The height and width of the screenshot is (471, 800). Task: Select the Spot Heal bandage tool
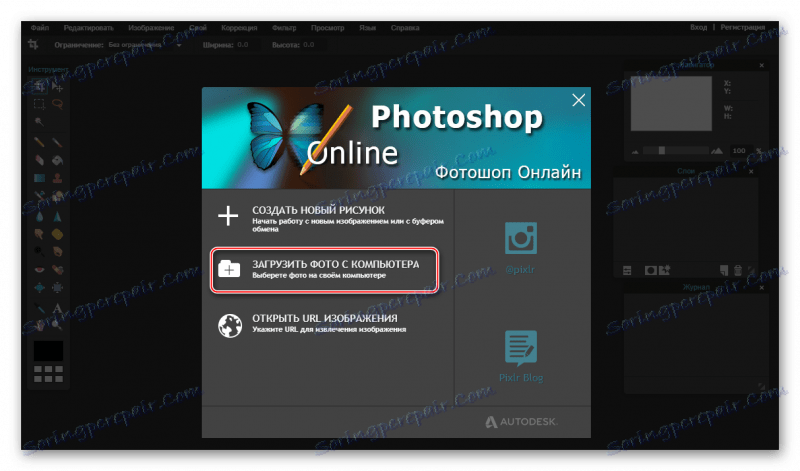57,269
